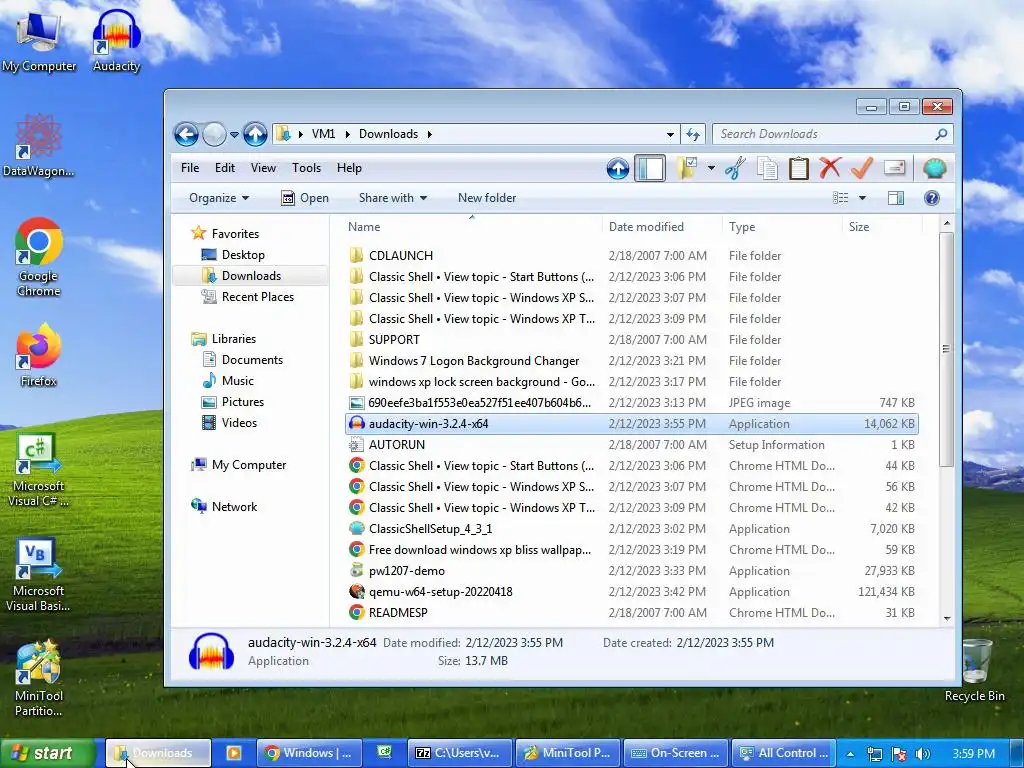This screenshot has width=1024, height=768.
Task: Select Desktop under Favorites
Action: click(x=243, y=255)
